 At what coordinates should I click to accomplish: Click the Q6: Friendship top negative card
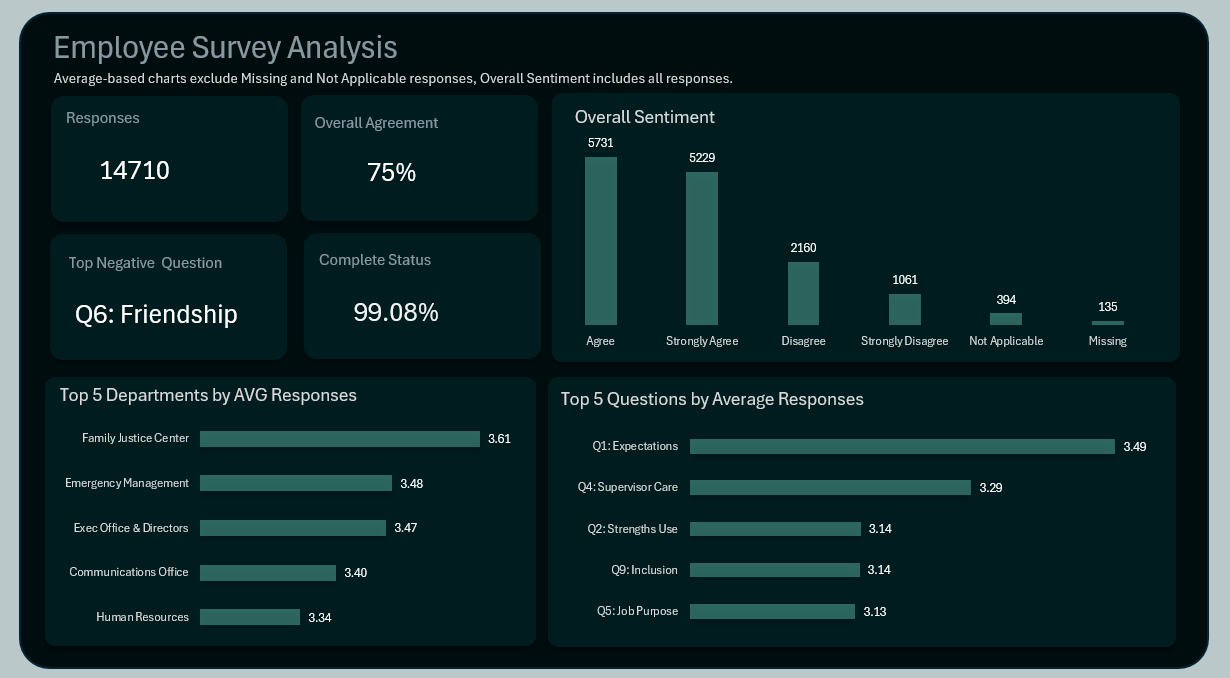(156, 314)
